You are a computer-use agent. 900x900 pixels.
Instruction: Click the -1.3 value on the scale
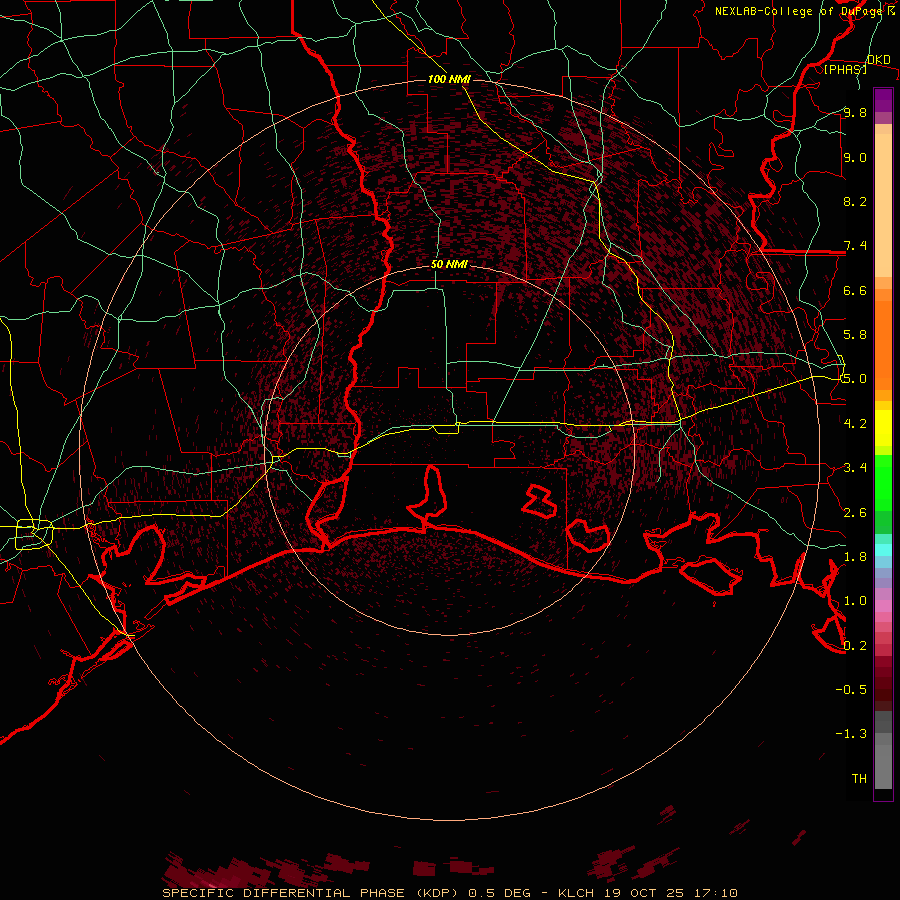(851, 734)
